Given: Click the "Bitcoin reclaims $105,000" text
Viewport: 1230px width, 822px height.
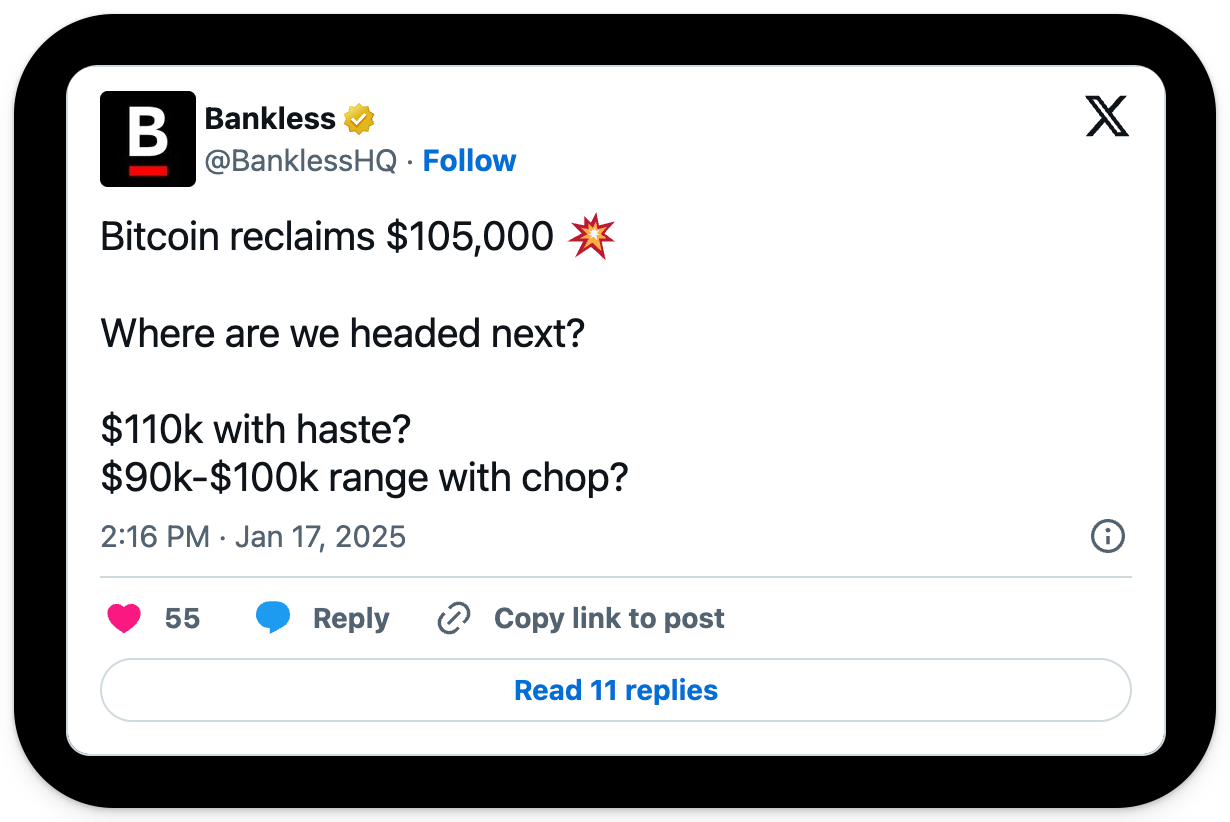Looking at the screenshot, I should 327,238.
